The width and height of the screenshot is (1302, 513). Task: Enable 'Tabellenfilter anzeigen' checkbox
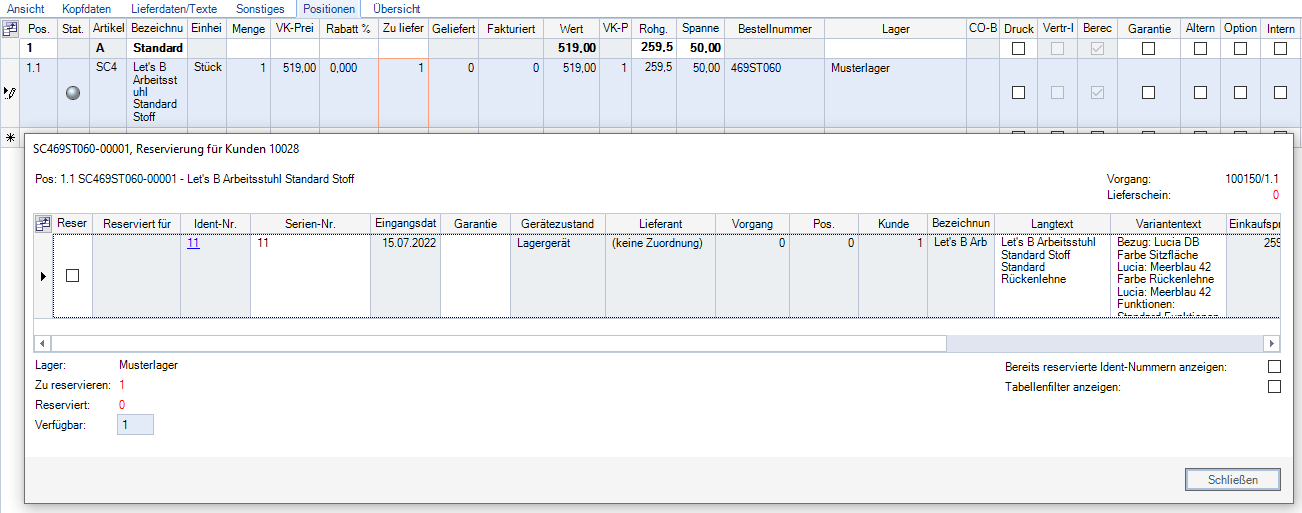[1273, 387]
